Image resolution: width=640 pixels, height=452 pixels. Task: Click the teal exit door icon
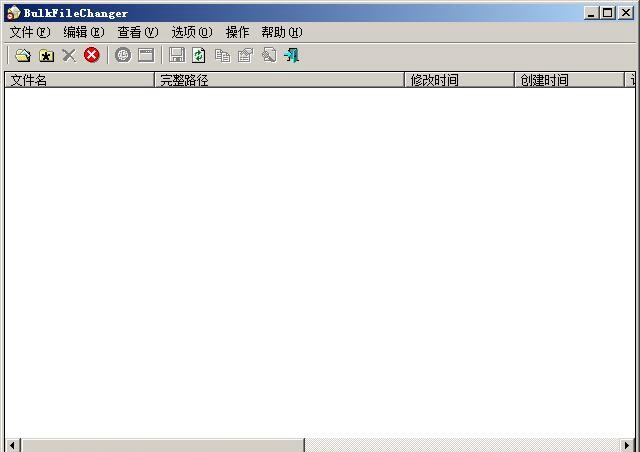coord(291,55)
